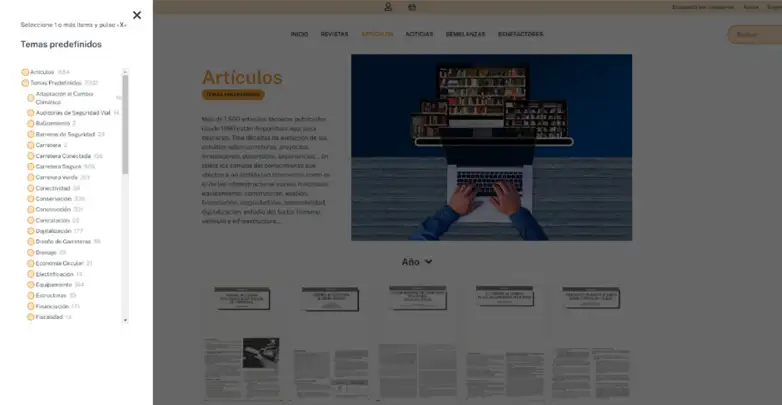Select the Carretera Segura topic circle

click(x=31, y=167)
